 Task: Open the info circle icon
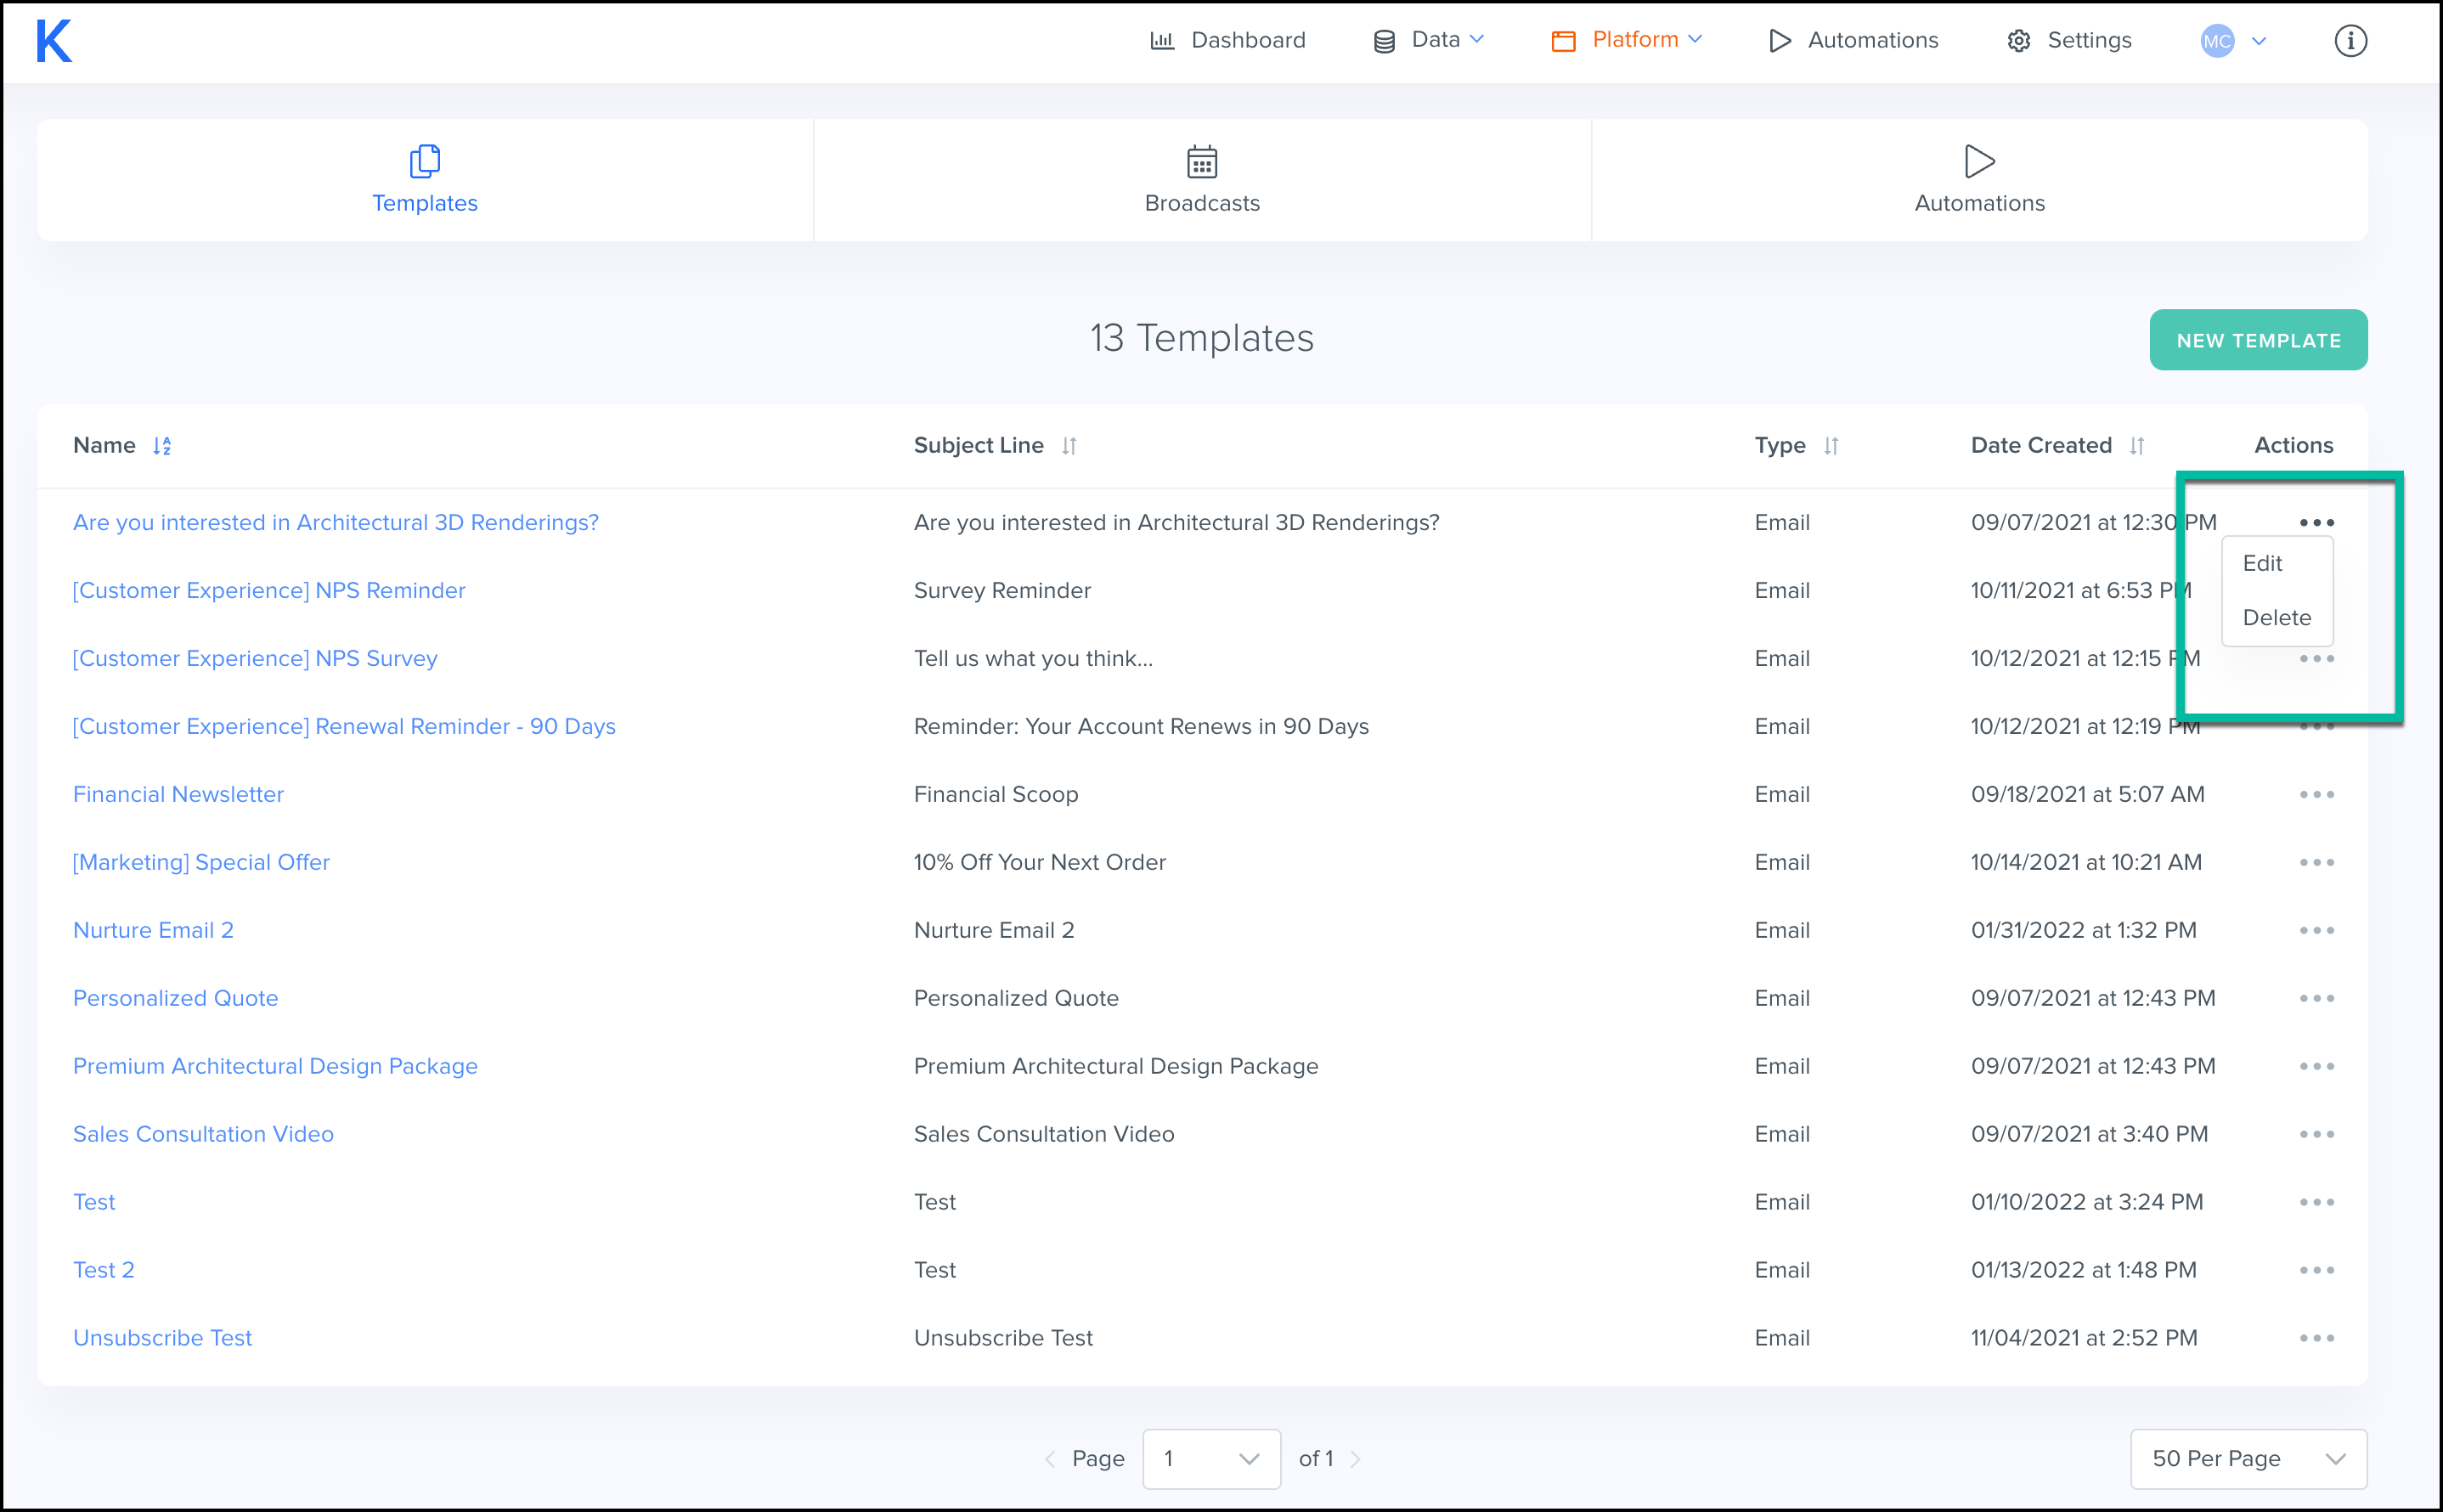2349,41
